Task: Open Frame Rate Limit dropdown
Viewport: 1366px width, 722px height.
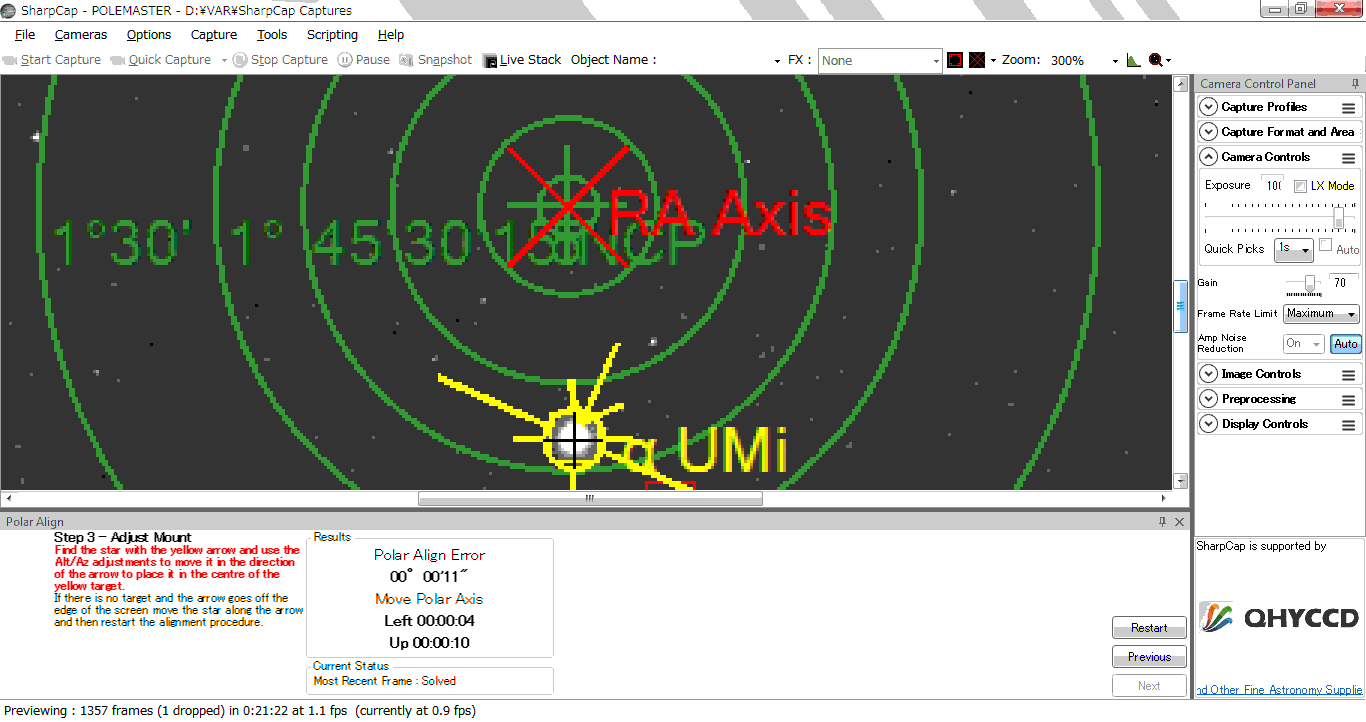Action: tap(1321, 314)
